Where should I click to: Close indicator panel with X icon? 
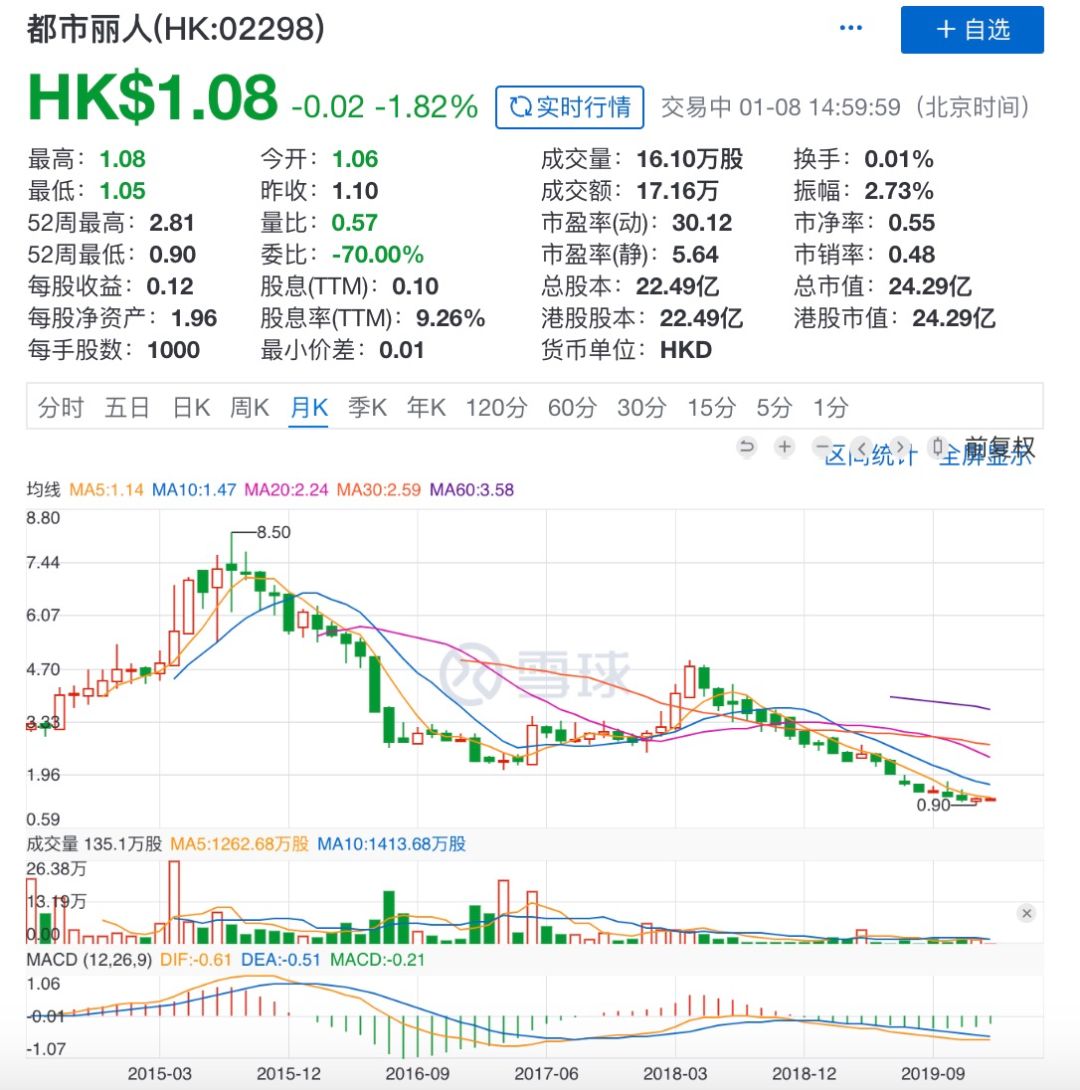click(1026, 913)
